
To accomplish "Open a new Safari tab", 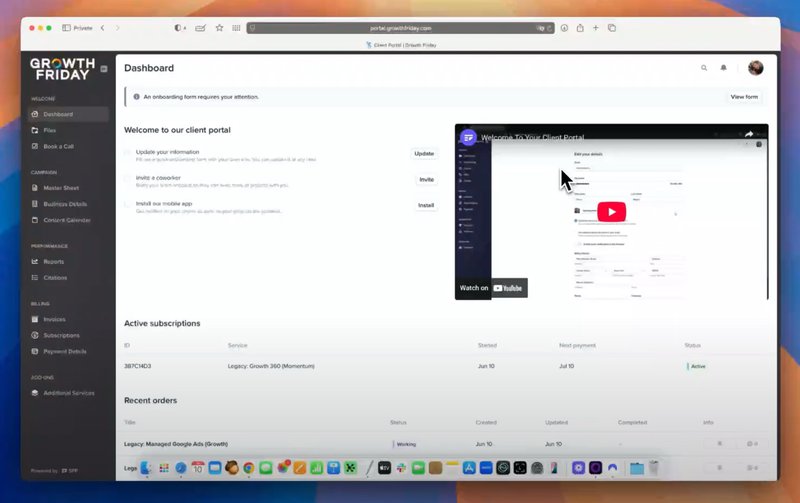I will tap(595, 28).
